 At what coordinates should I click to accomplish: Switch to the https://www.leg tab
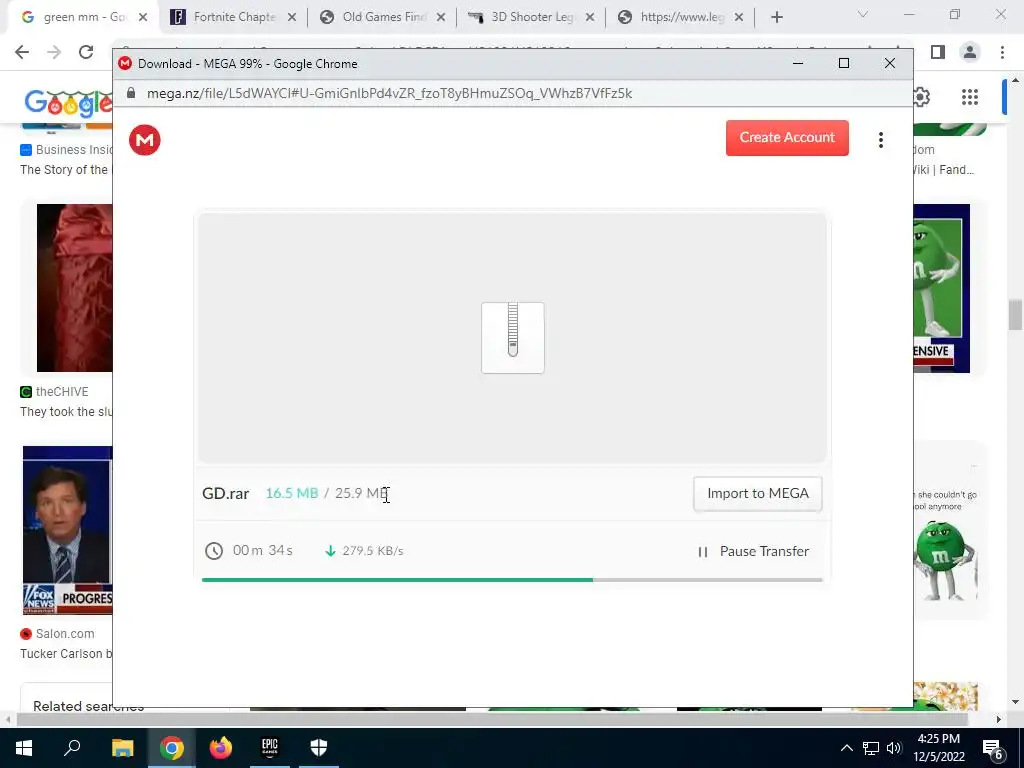[682, 17]
